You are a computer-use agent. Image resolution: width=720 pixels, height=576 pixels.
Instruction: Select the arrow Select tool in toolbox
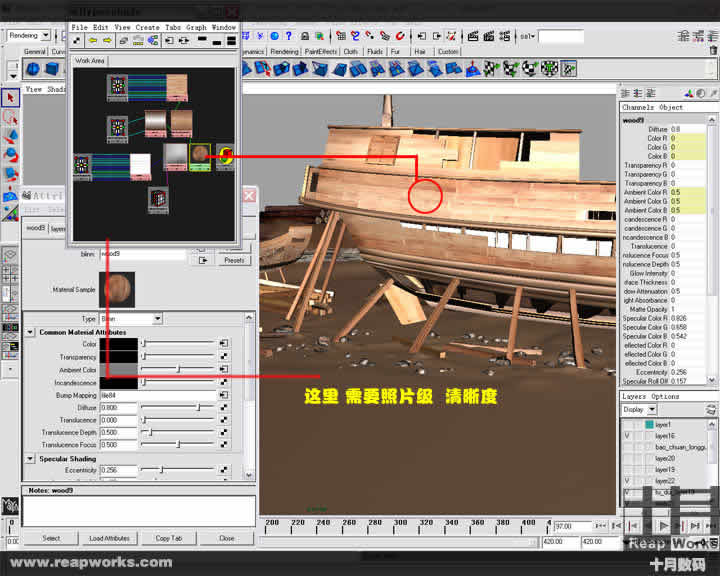(x=10, y=98)
